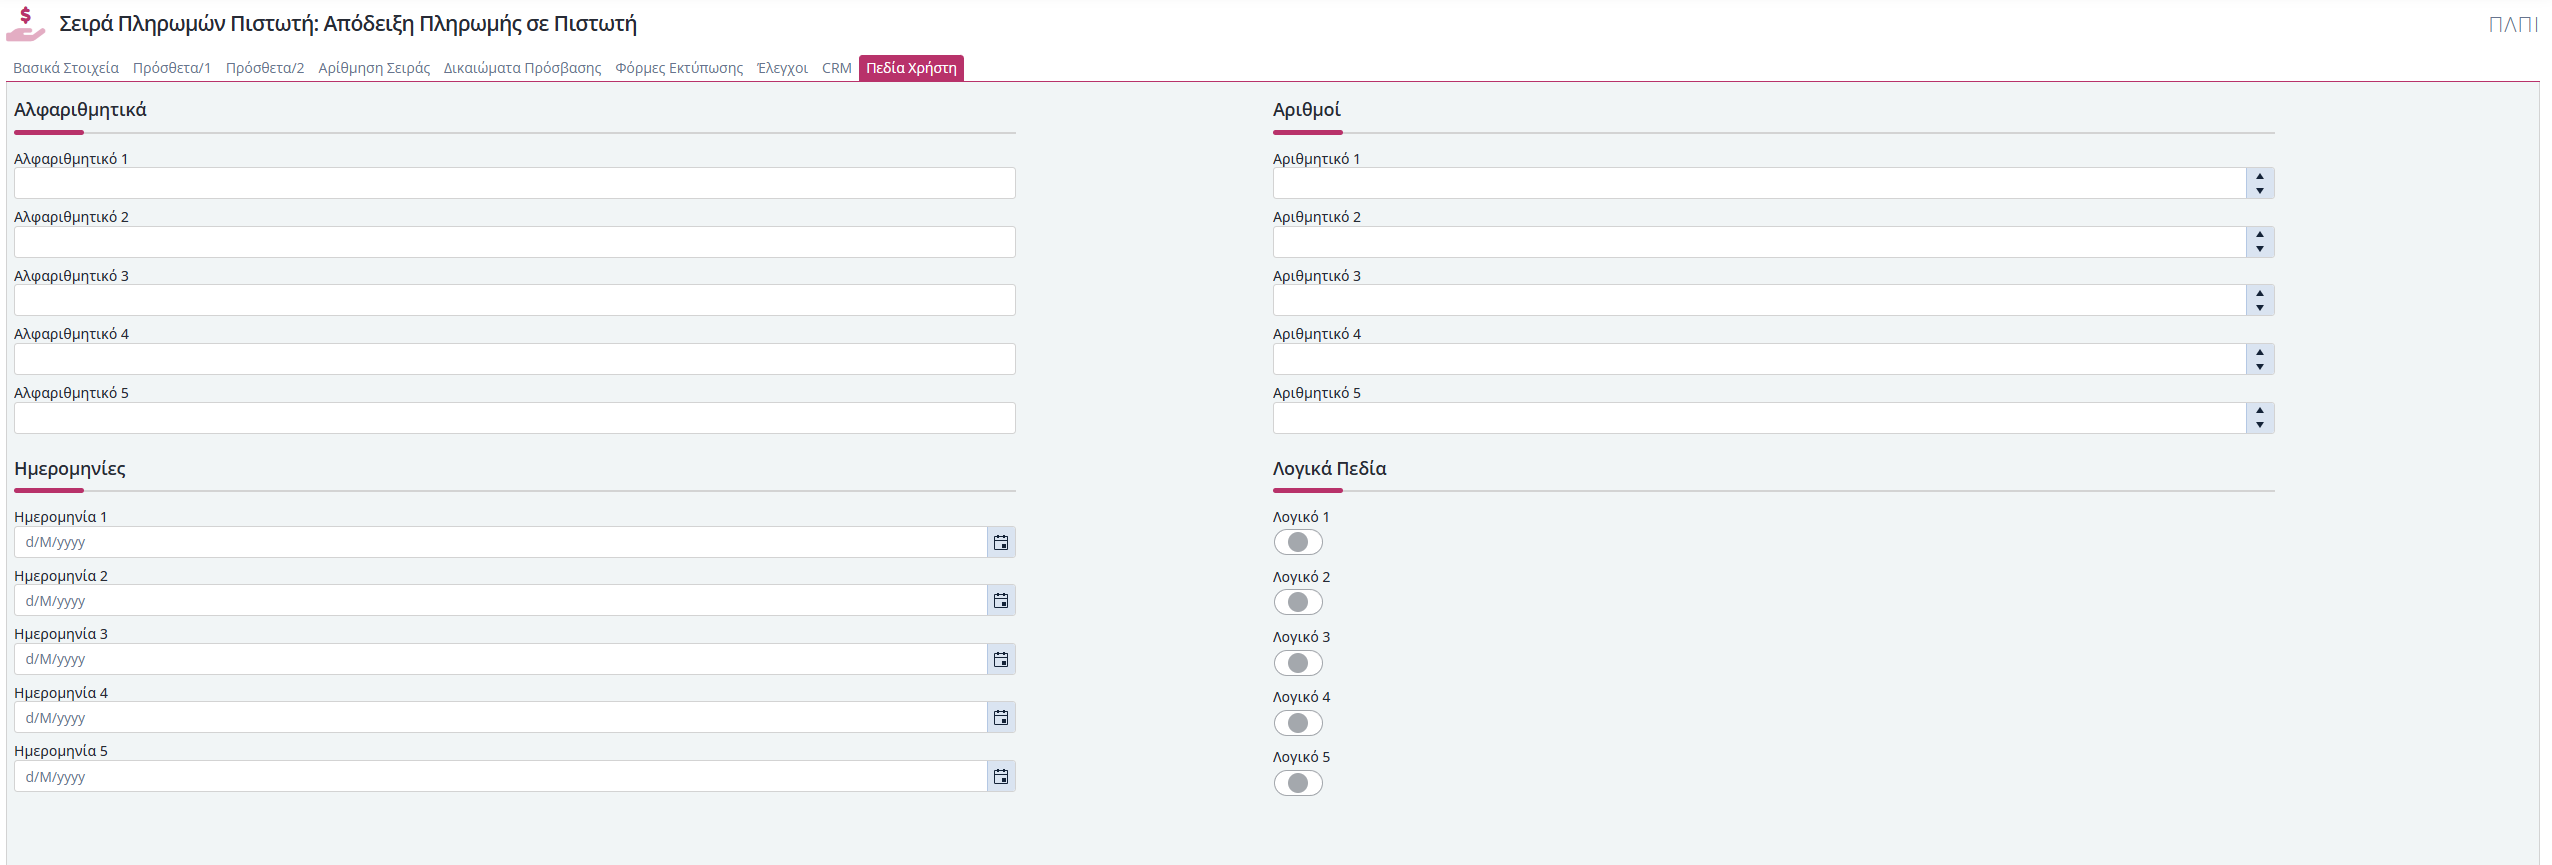
Task: Increase Αριθμητικό 2 value with up arrow
Action: click(2260, 235)
